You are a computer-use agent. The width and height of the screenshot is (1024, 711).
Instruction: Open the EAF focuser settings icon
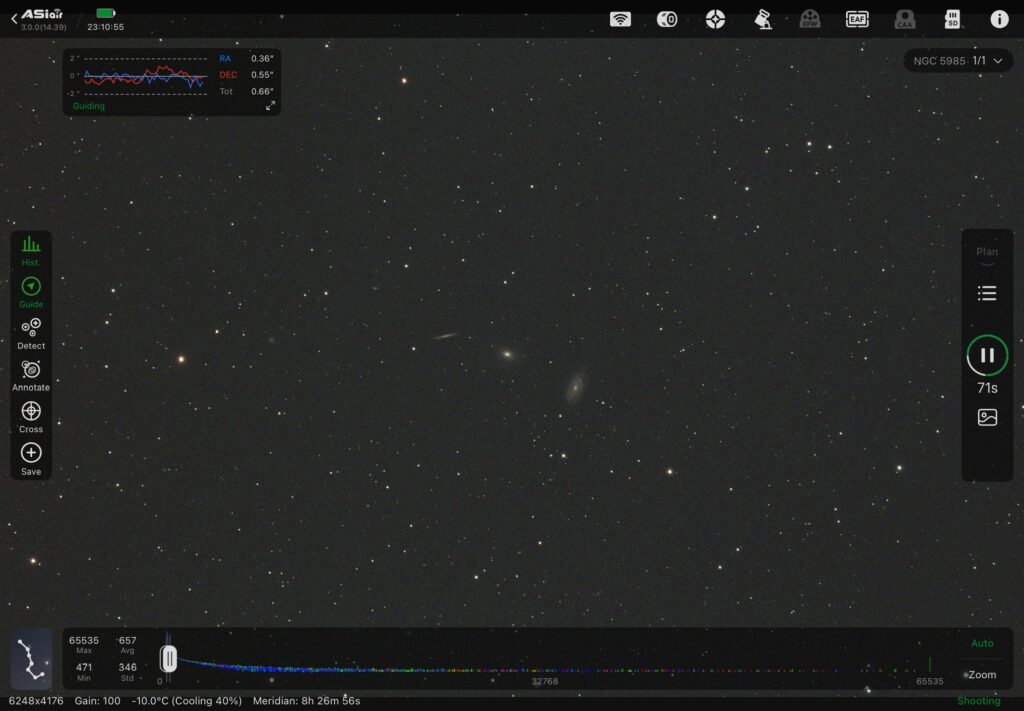857,19
